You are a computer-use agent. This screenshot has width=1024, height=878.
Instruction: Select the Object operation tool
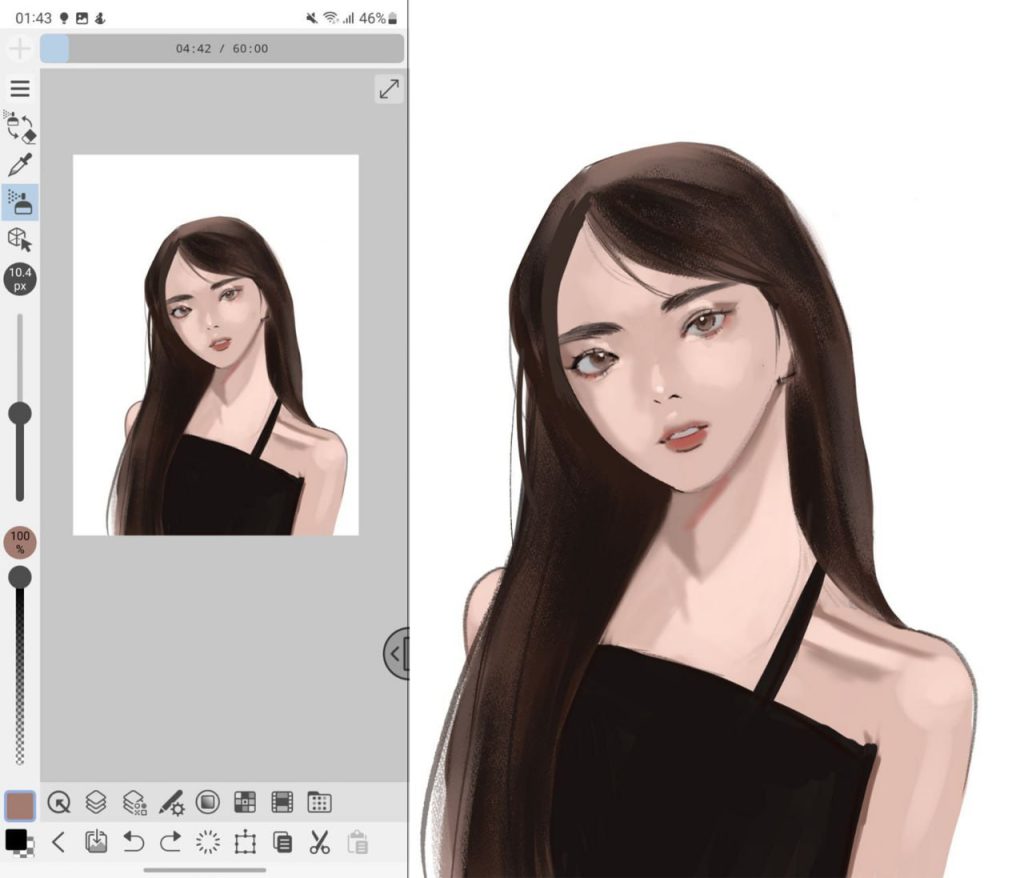coord(20,239)
